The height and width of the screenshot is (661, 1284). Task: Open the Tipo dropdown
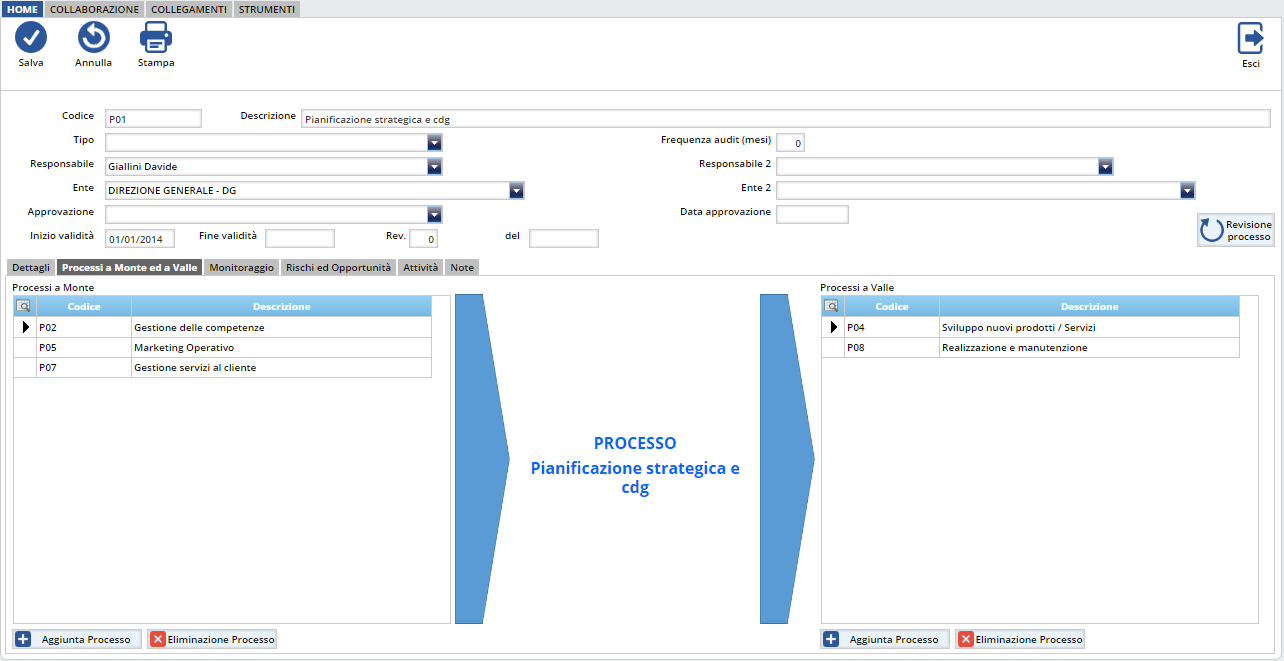[x=434, y=143]
